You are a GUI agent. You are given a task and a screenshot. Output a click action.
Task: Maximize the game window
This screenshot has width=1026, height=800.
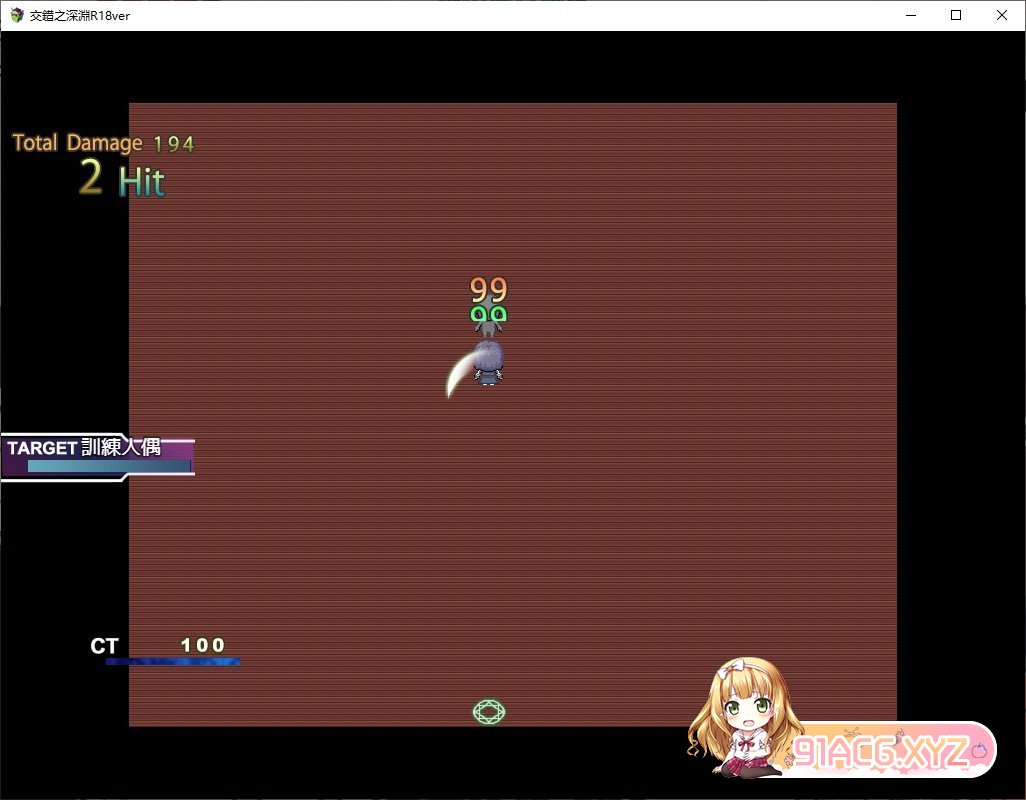pyautogui.click(x=956, y=15)
